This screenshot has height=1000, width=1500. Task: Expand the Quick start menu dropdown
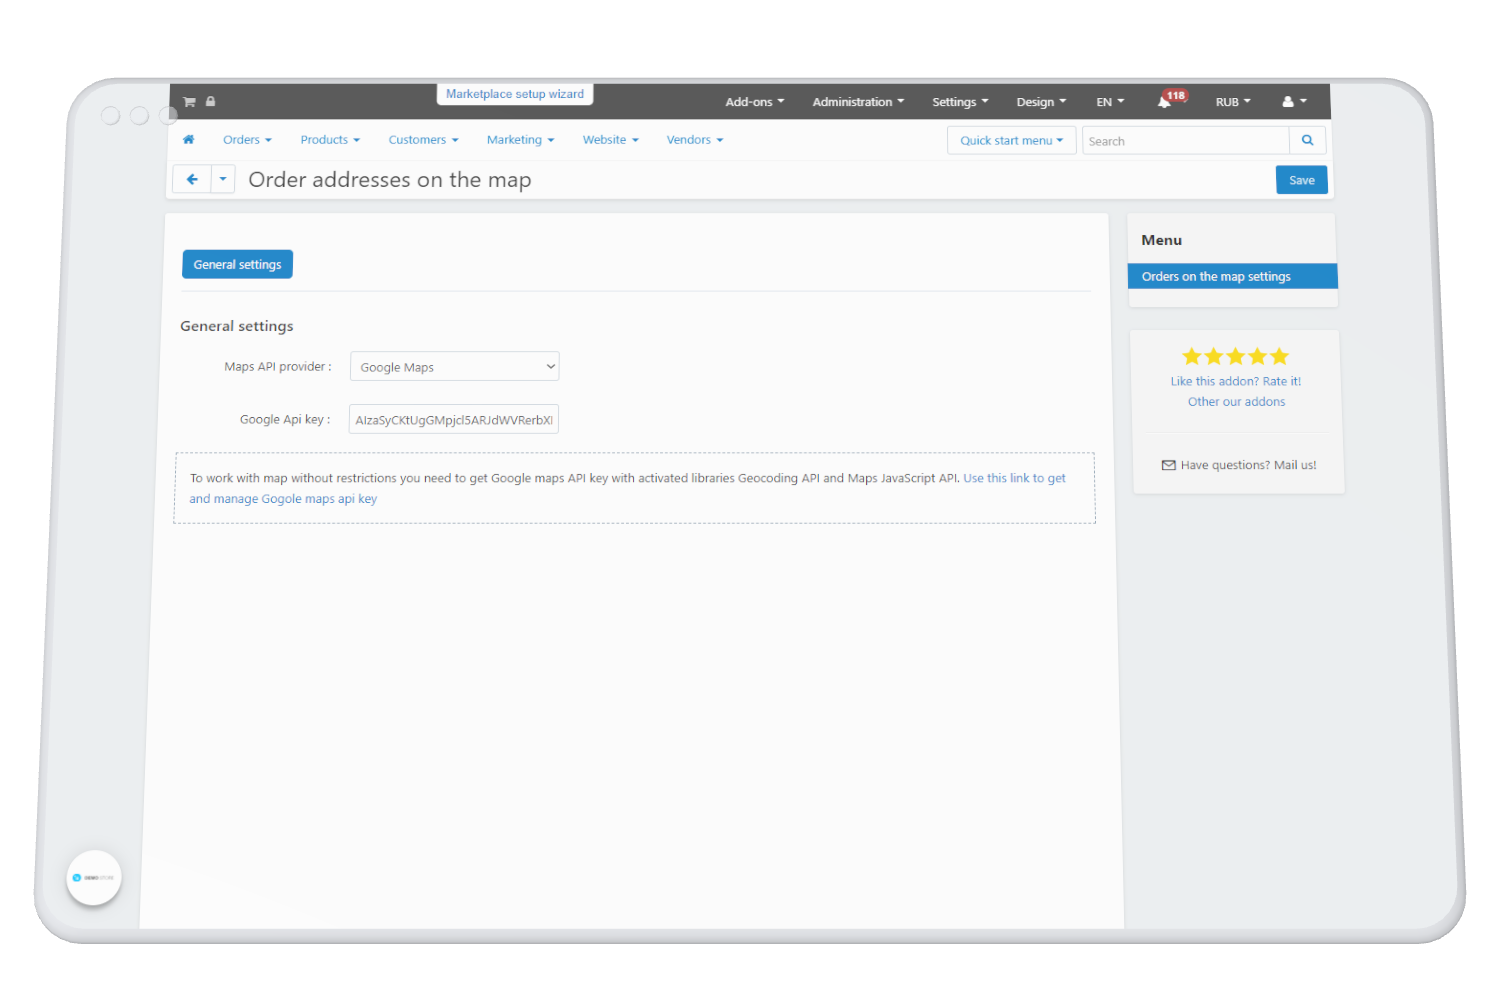[x=1011, y=141]
